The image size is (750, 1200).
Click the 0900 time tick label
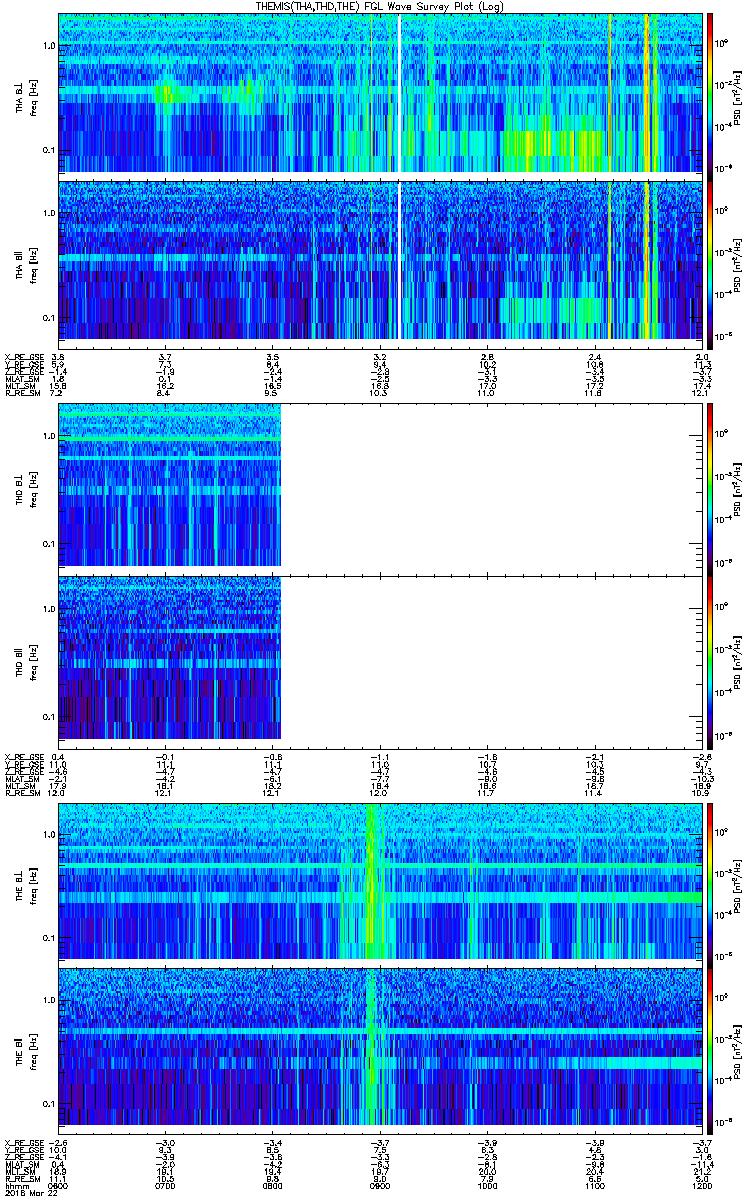tap(380, 1185)
